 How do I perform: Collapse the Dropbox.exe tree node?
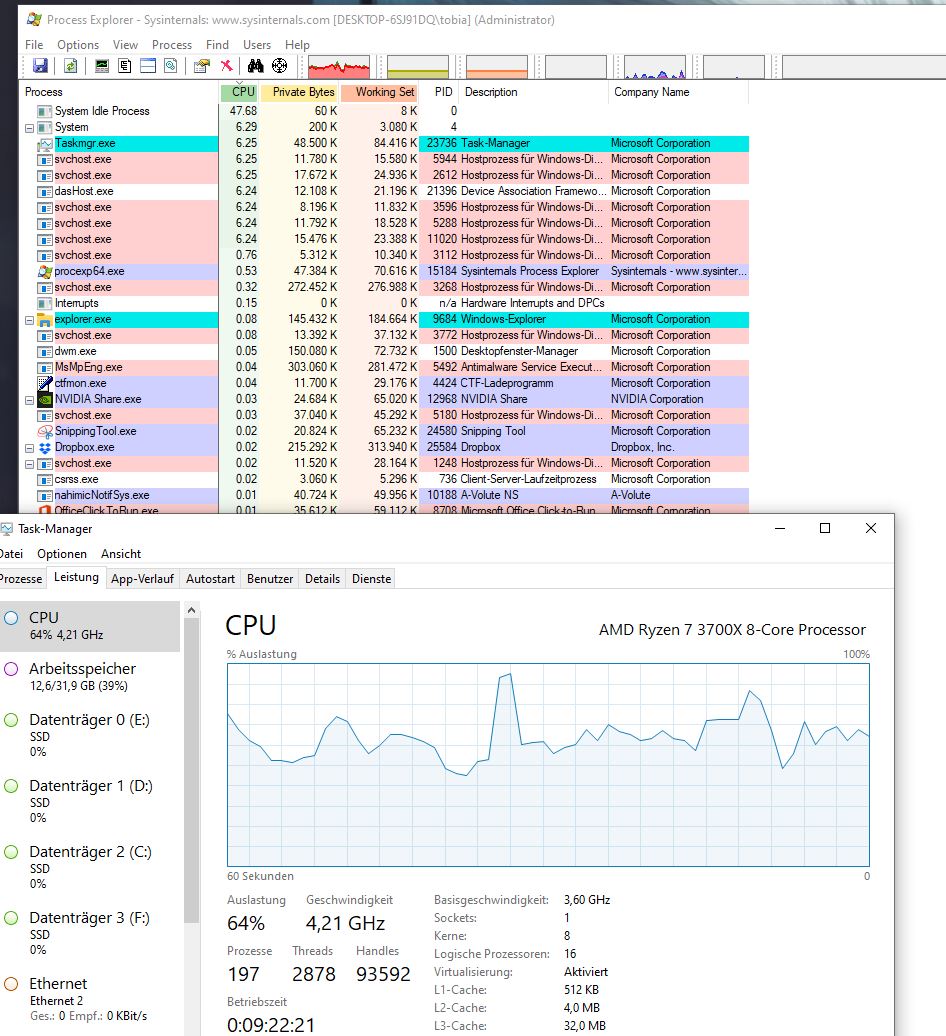coord(29,447)
